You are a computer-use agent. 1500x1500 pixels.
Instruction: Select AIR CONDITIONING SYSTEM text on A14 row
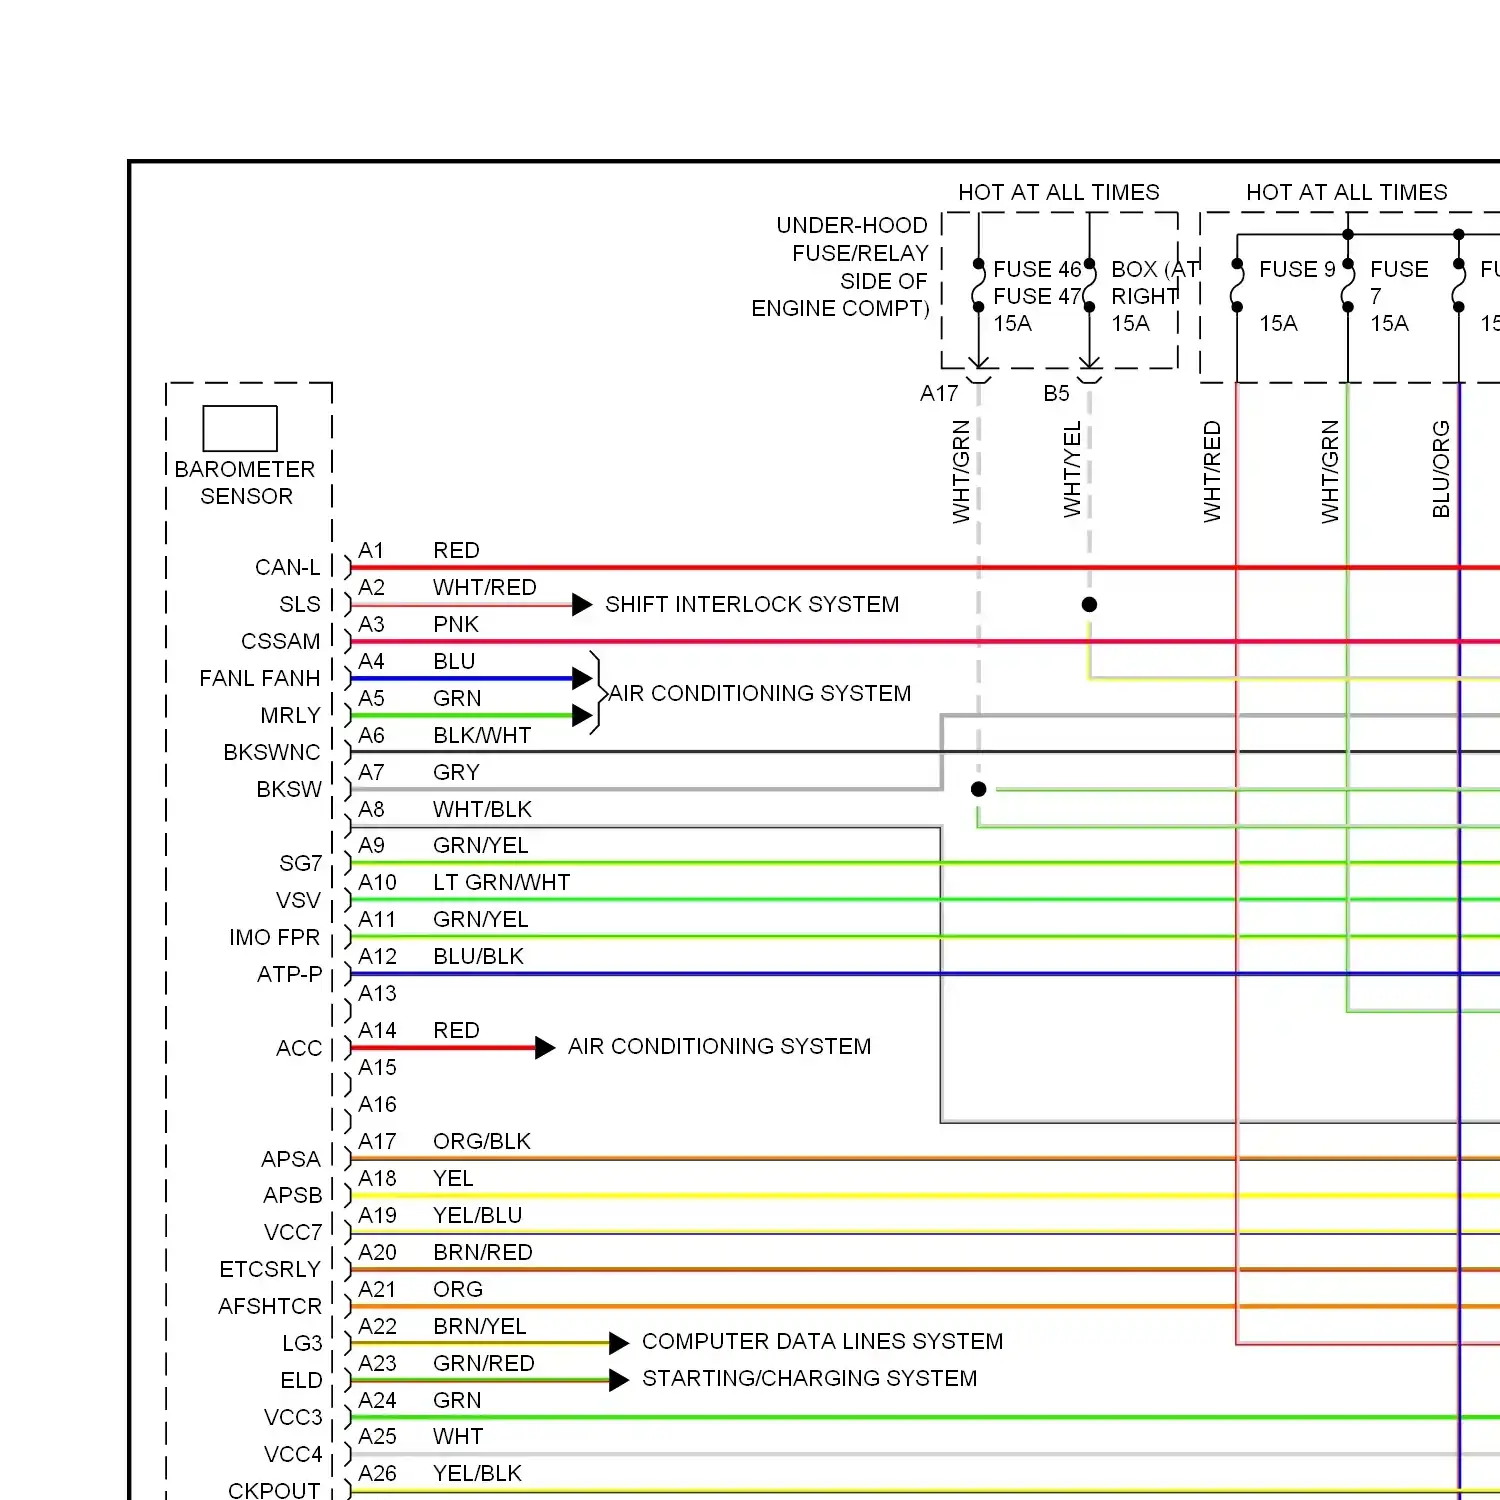point(720,1046)
